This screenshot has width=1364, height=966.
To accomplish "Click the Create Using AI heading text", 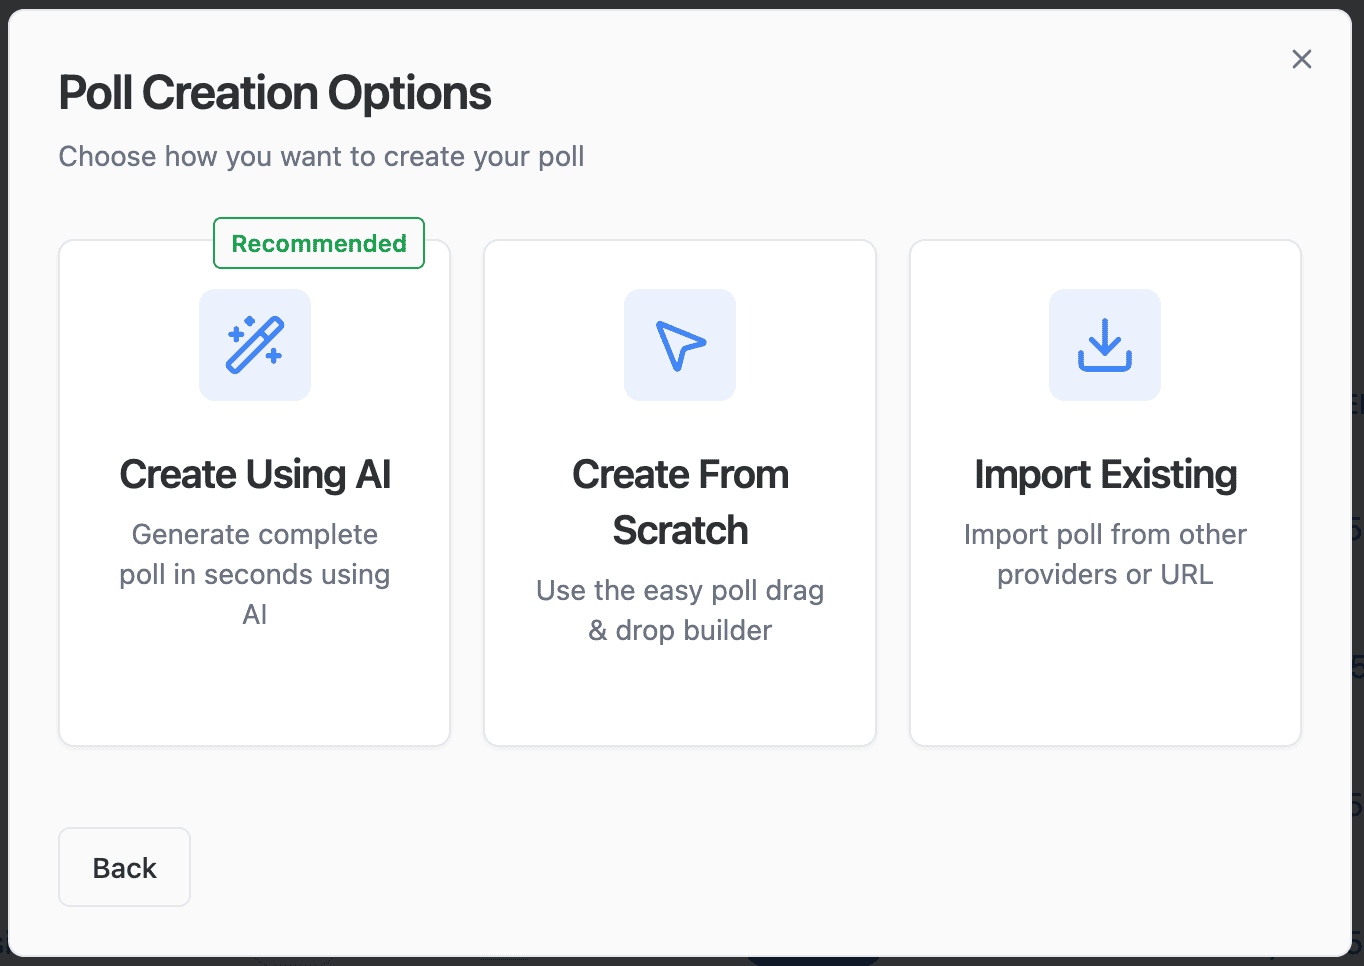I will [x=255, y=474].
